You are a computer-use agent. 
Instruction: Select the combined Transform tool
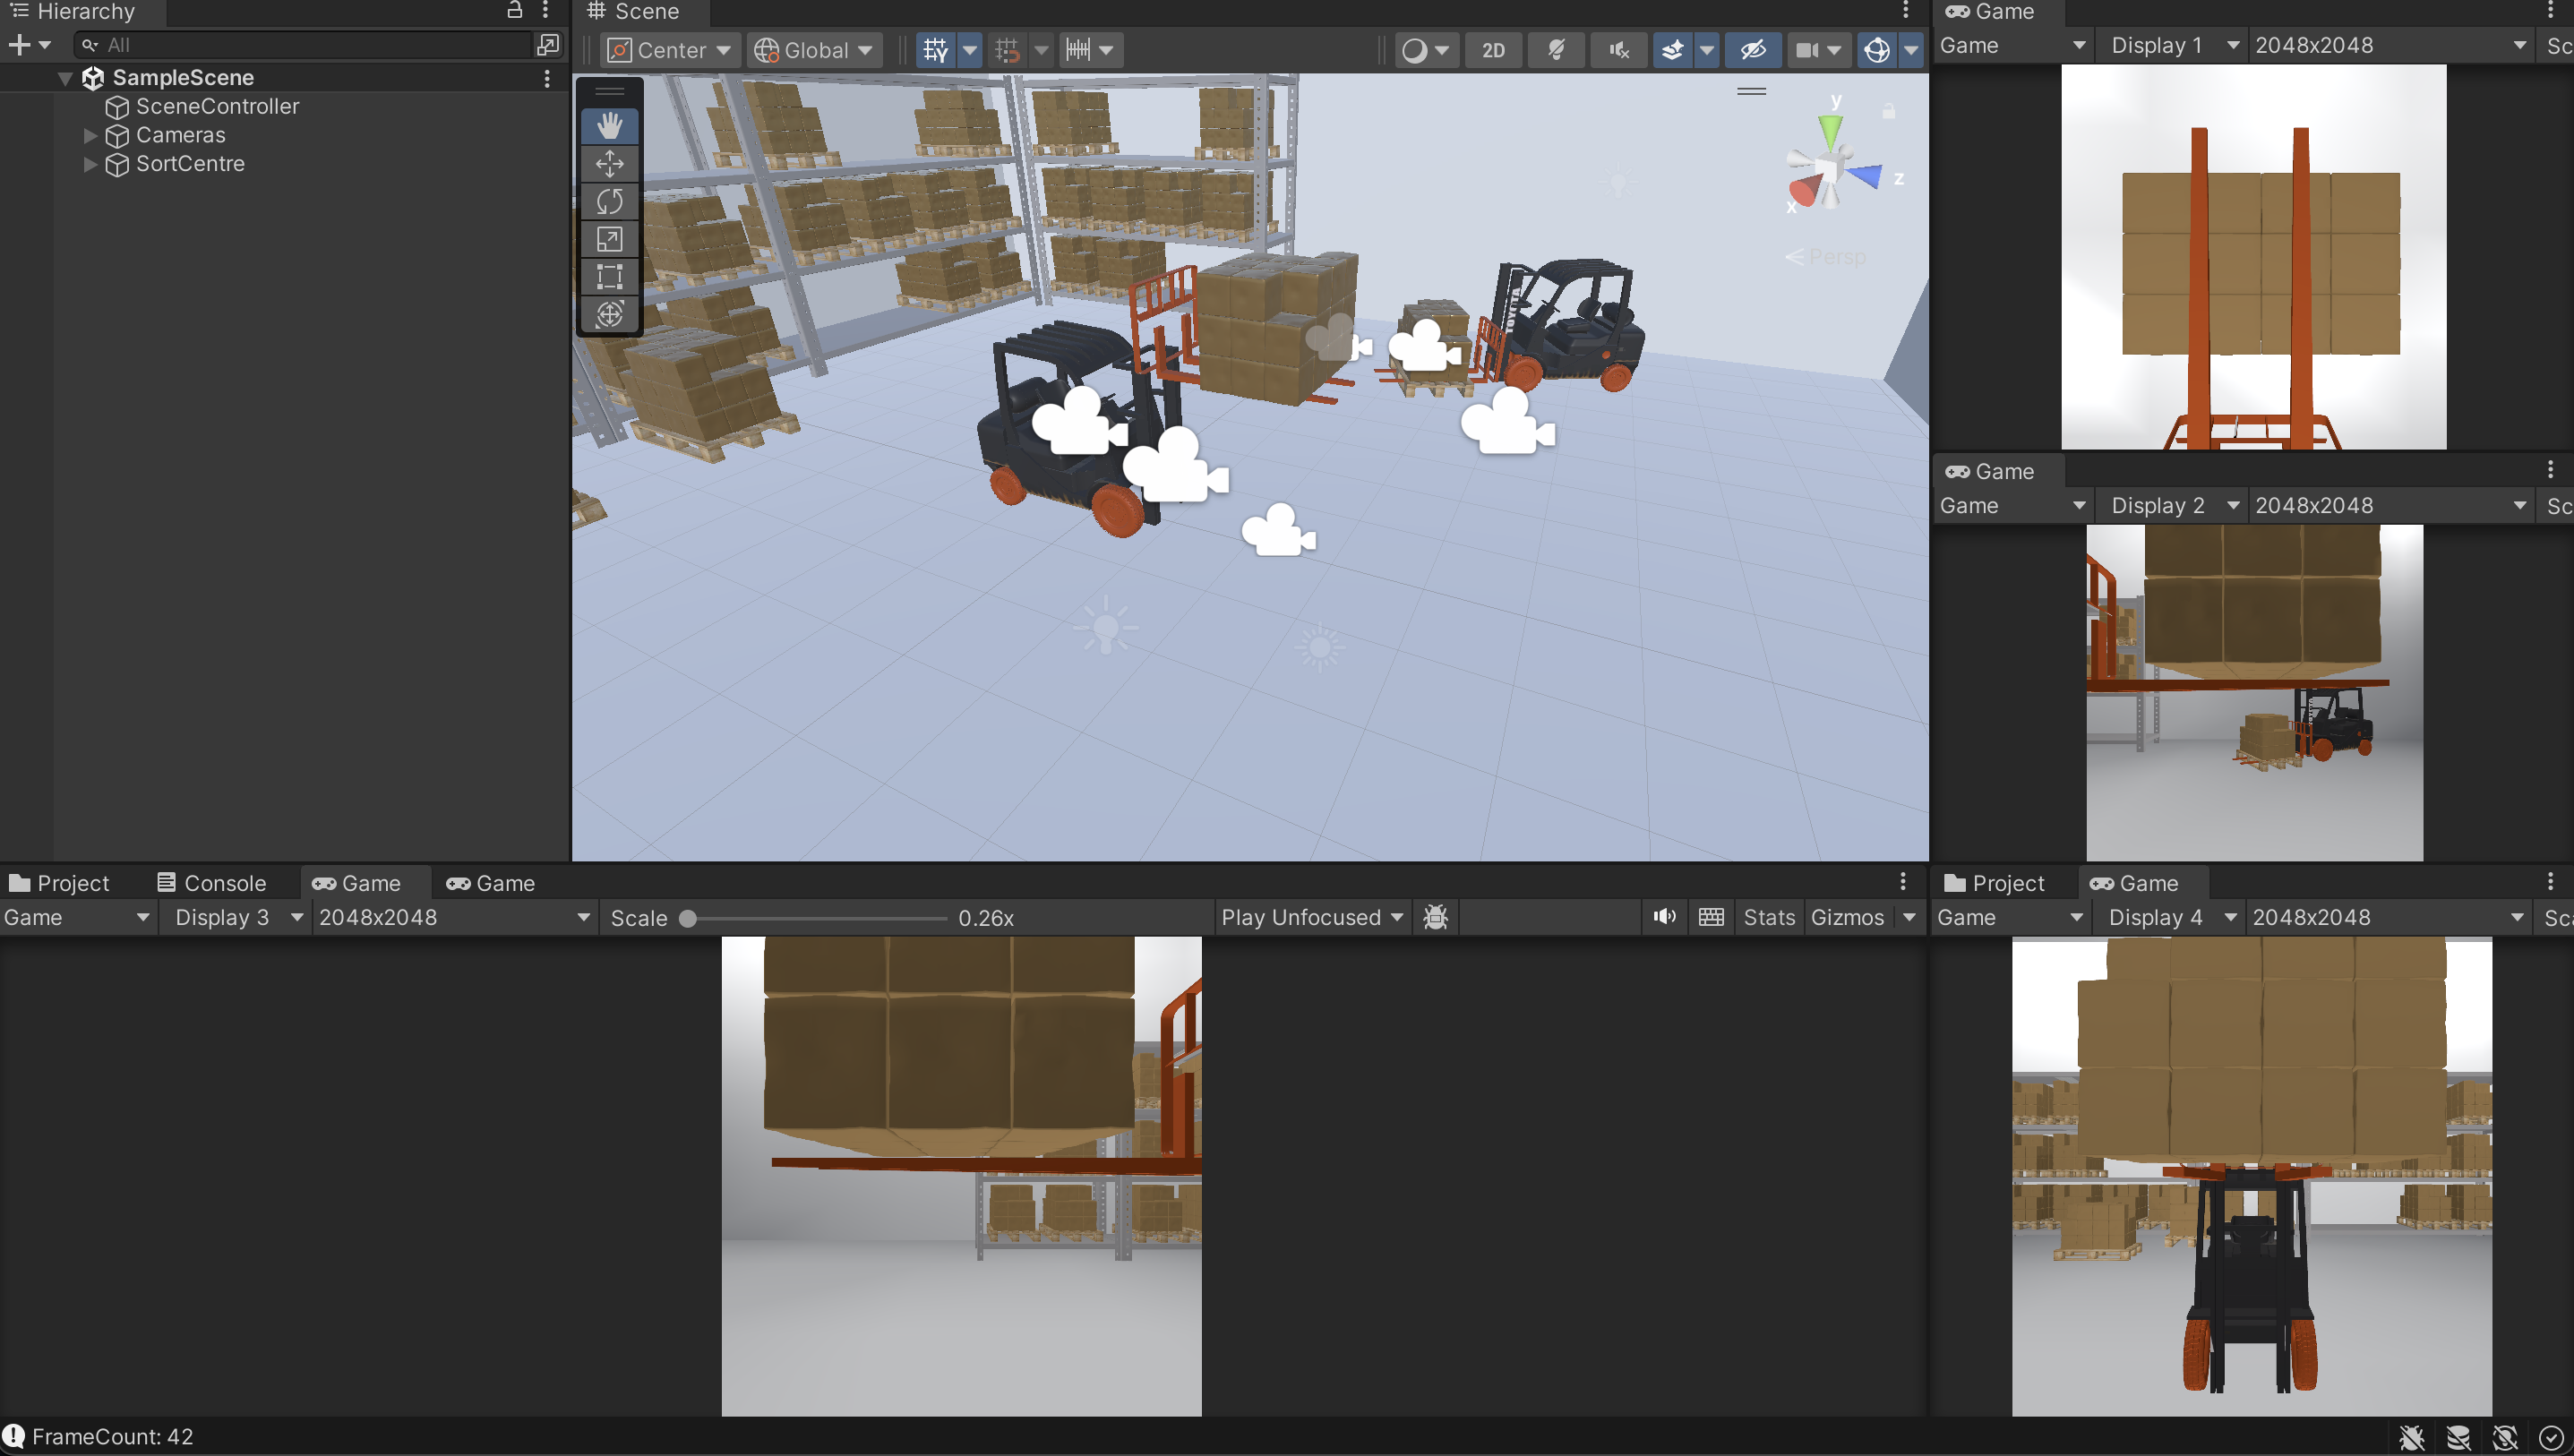pyautogui.click(x=609, y=314)
